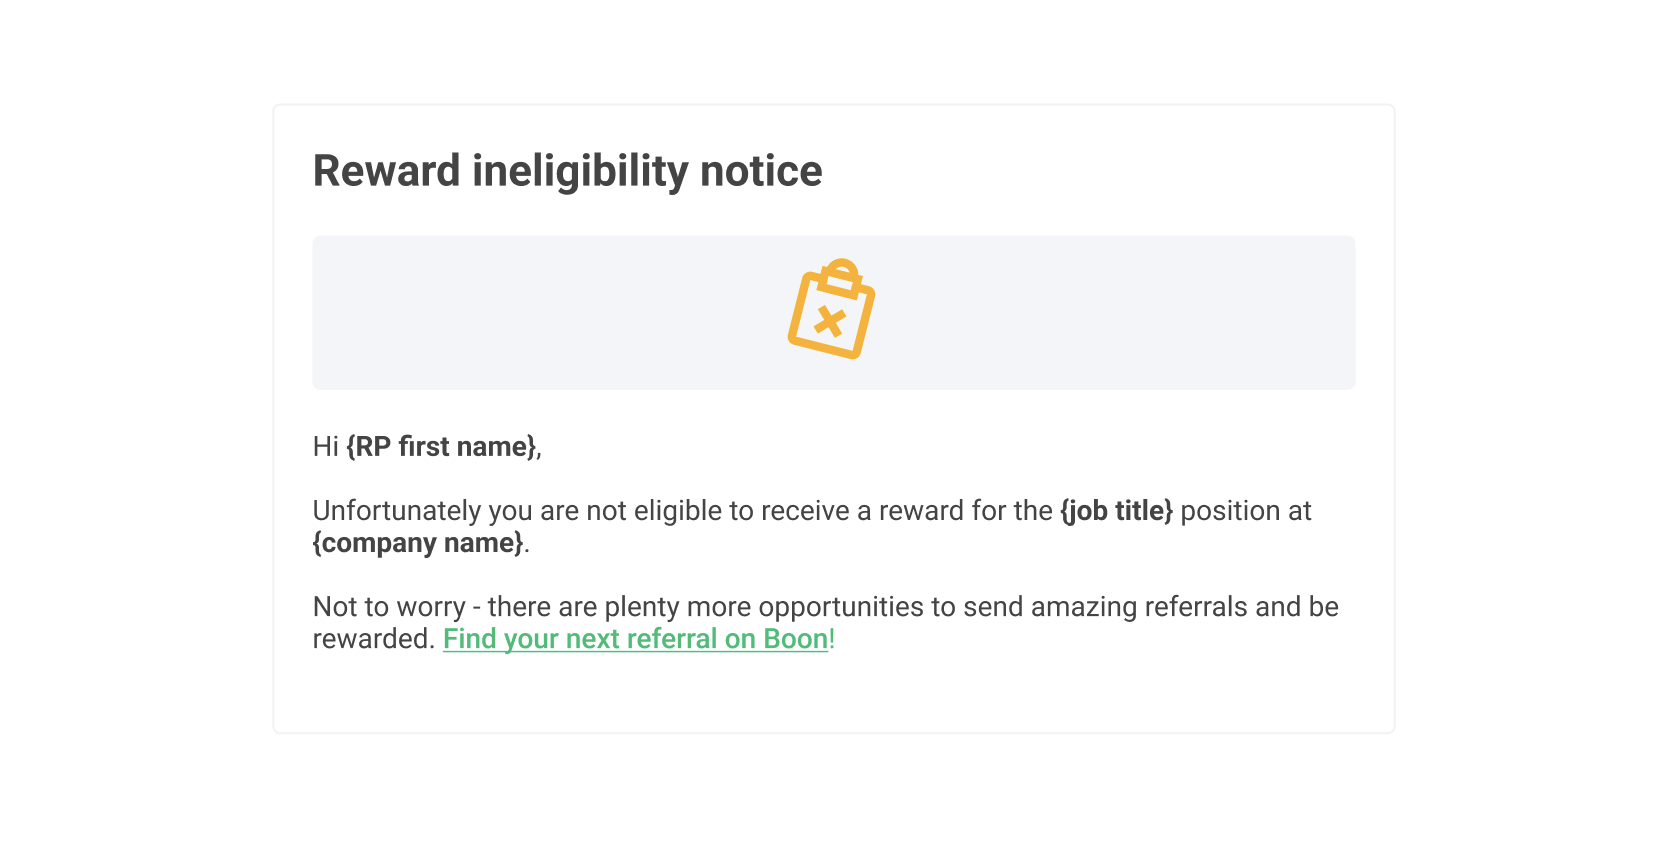The width and height of the screenshot is (1670, 844).
Task: Click the orange clipboard ineligibility icon
Action: [832, 309]
